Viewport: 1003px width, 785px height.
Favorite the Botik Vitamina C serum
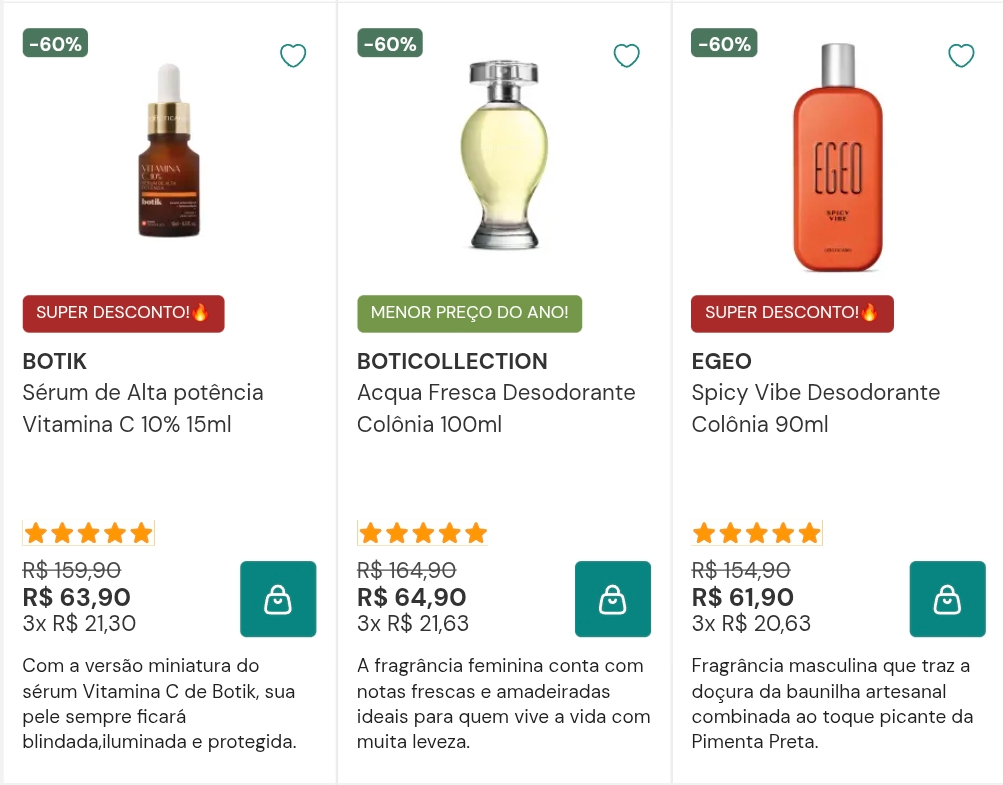[293, 56]
